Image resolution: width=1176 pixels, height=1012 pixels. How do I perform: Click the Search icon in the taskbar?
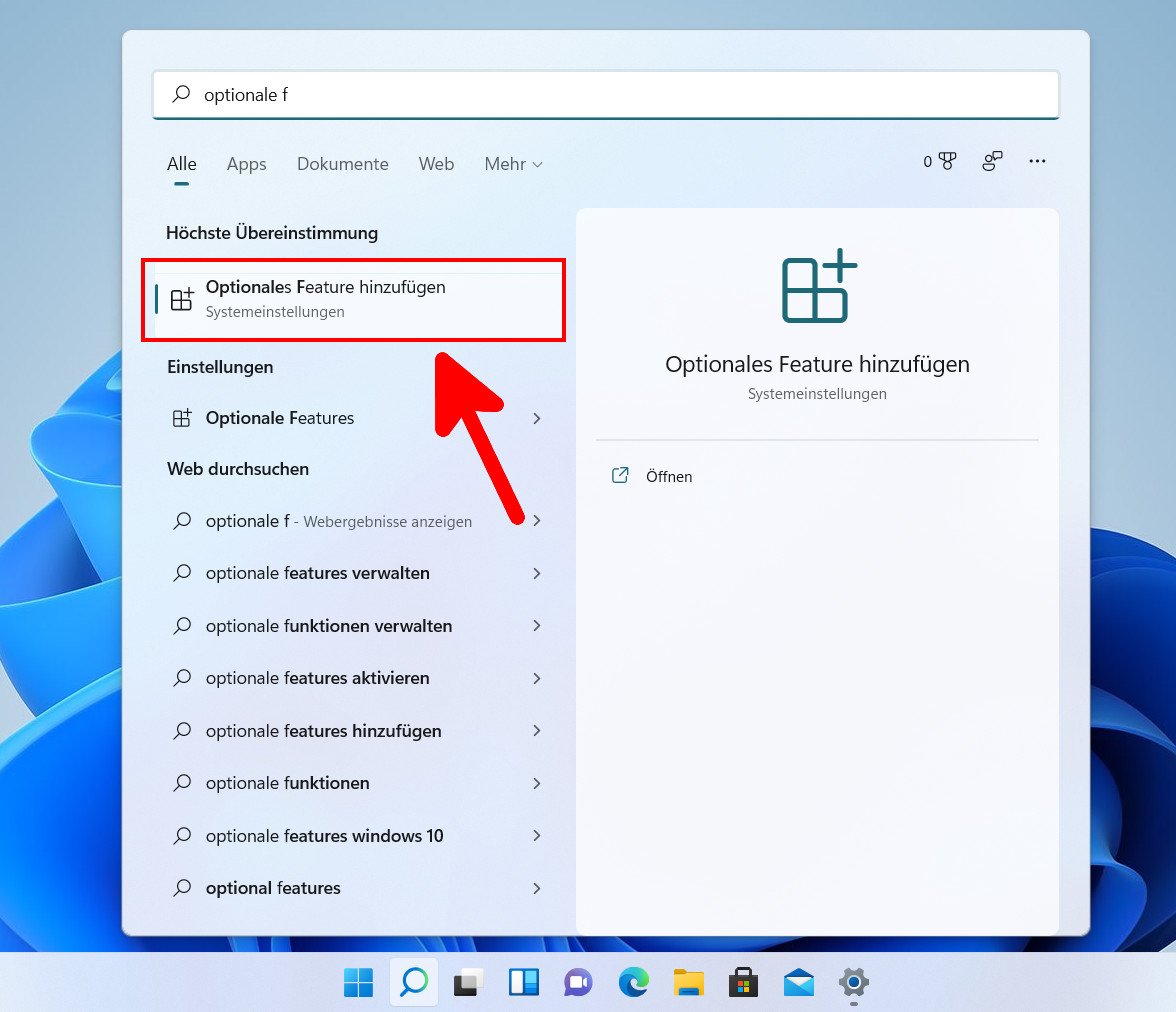pyautogui.click(x=413, y=983)
